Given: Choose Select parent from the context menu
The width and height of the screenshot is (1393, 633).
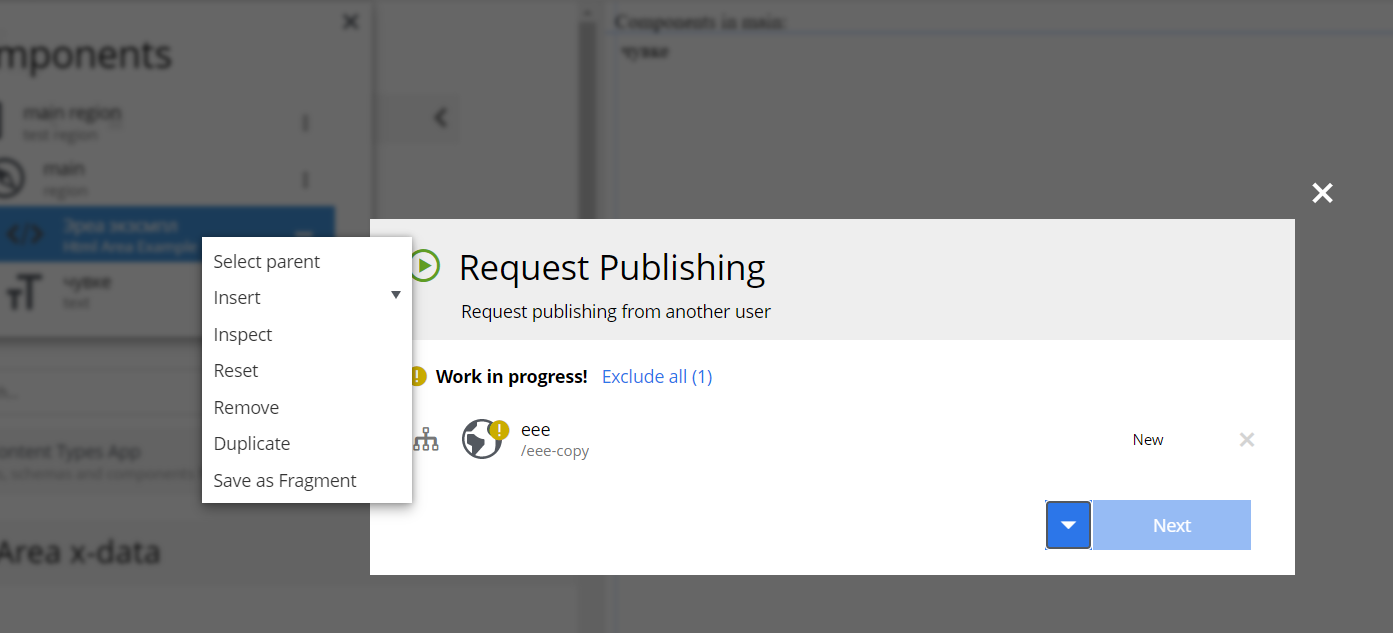Looking at the screenshot, I should [x=267, y=261].
